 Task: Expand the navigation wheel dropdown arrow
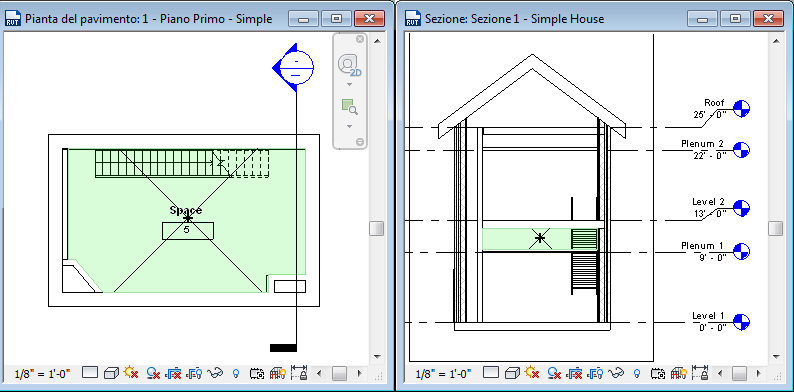tap(349, 85)
